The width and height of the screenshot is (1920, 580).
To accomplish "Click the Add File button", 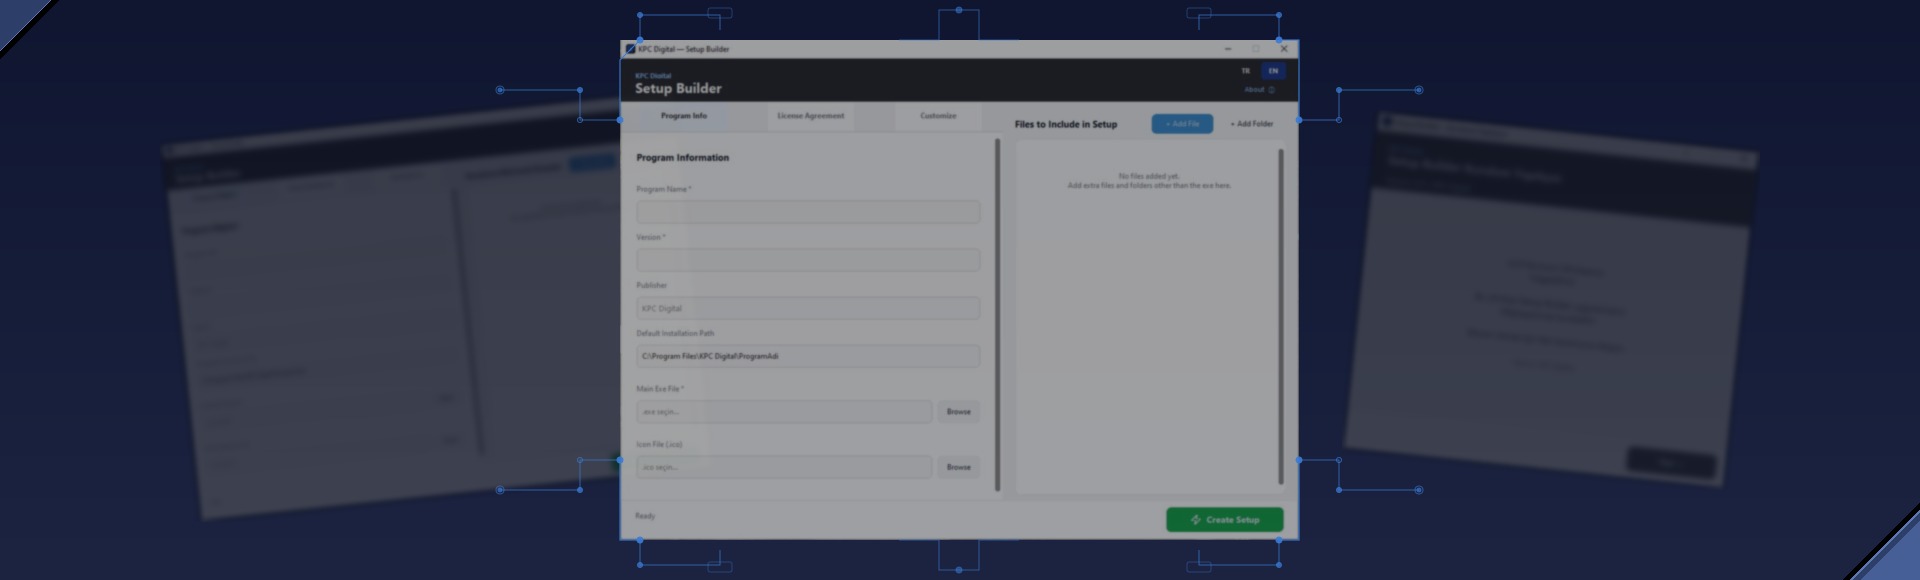I will (x=1182, y=124).
